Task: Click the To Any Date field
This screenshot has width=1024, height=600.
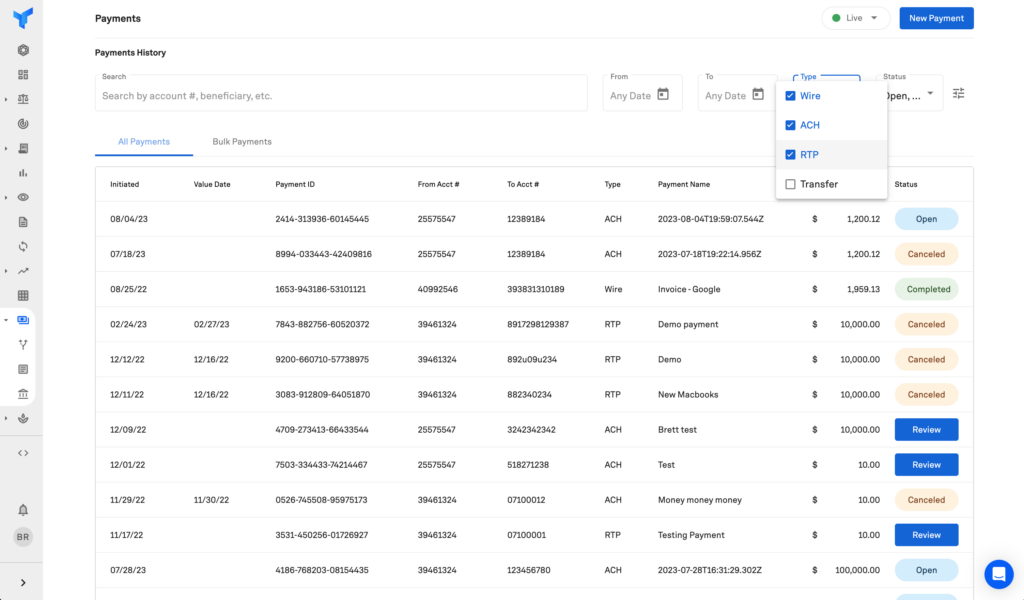Action: tap(737, 95)
